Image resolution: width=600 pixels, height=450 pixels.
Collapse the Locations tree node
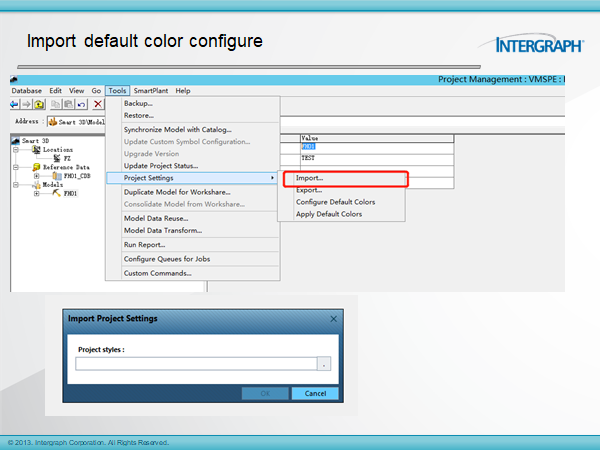pos(16,150)
